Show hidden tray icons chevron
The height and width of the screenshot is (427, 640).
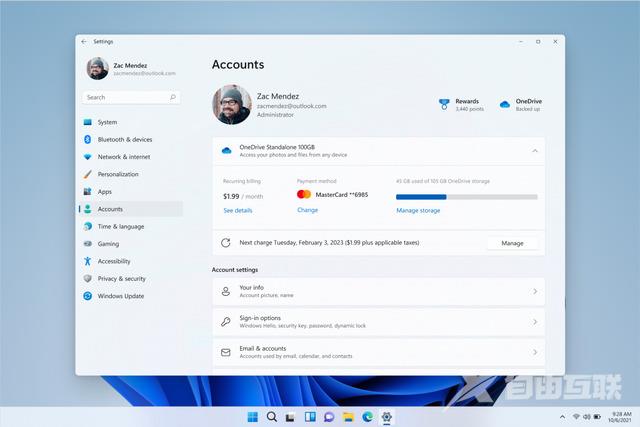(x=562, y=417)
